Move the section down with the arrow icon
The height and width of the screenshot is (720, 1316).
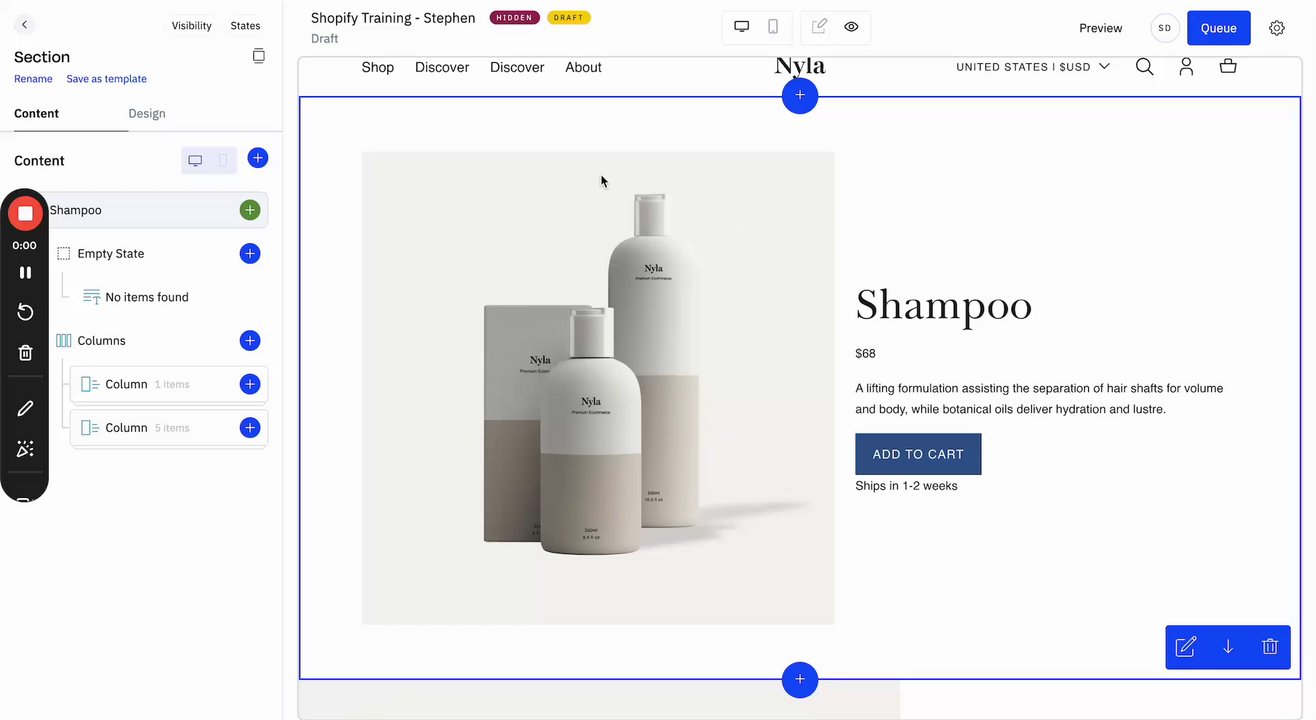(x=1228, y=647)
